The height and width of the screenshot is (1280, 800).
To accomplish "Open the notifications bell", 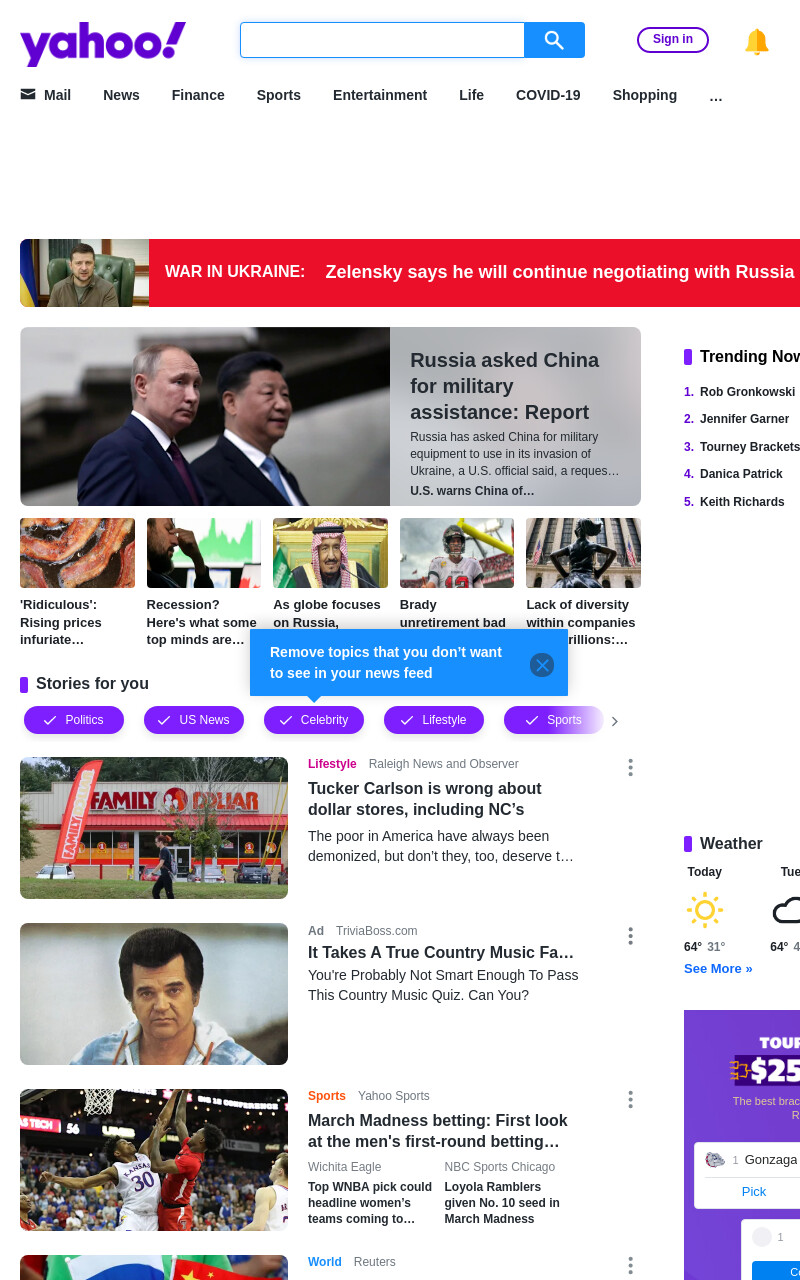I will [x=757, y=41].
